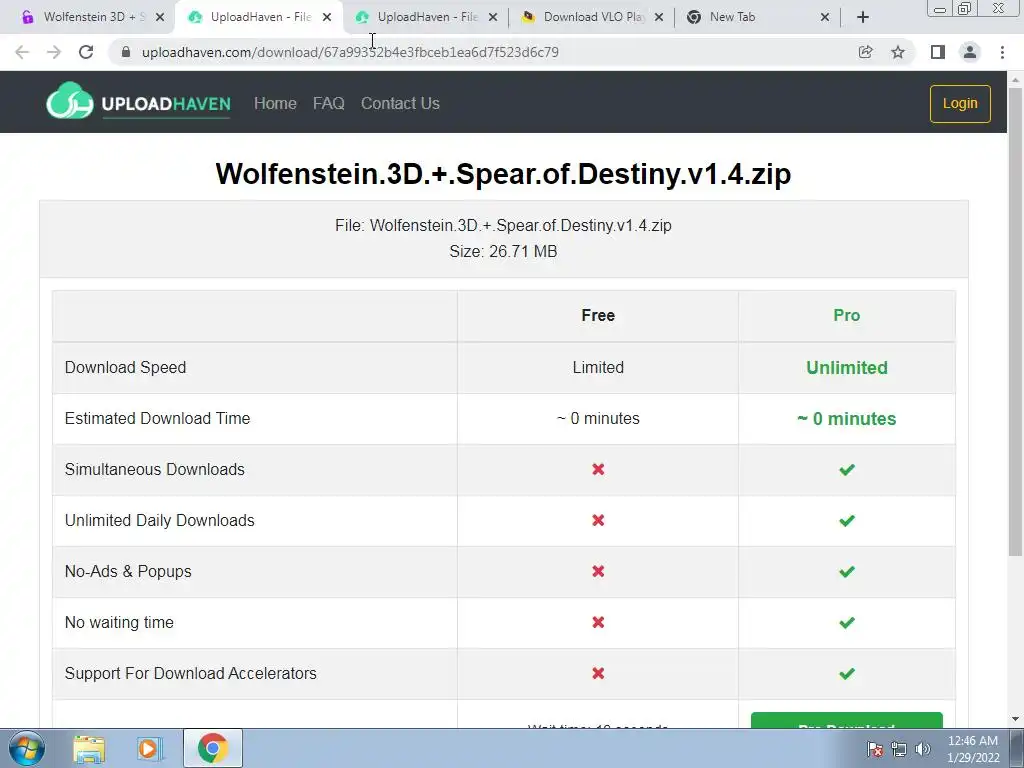1024x768 pixels.
Task: Click the red X for Simultaneous Downloads Free
Action: coord(598,469)
